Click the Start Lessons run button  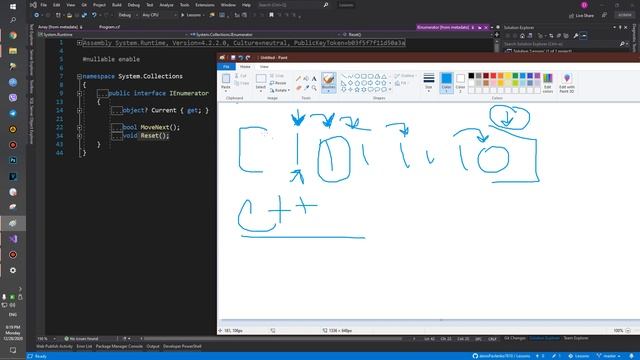tap(192, 15)
